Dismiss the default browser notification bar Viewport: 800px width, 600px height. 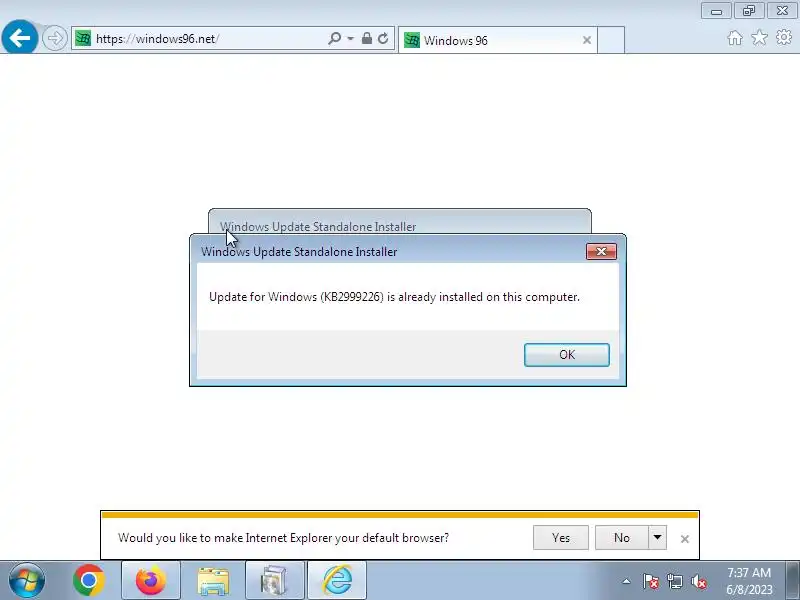pos(685,539)
